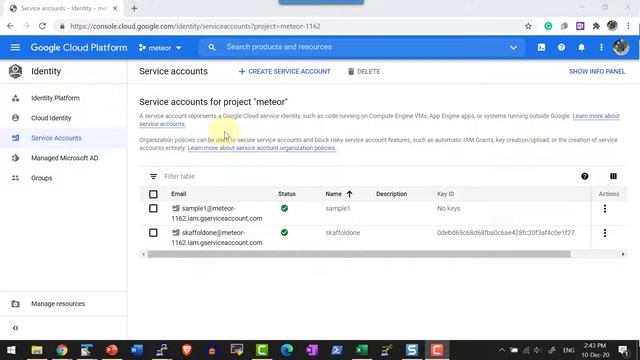Click the browser back arrow
Screen dimensions: 640x360
pyautogui.click(x=10, y=26)
